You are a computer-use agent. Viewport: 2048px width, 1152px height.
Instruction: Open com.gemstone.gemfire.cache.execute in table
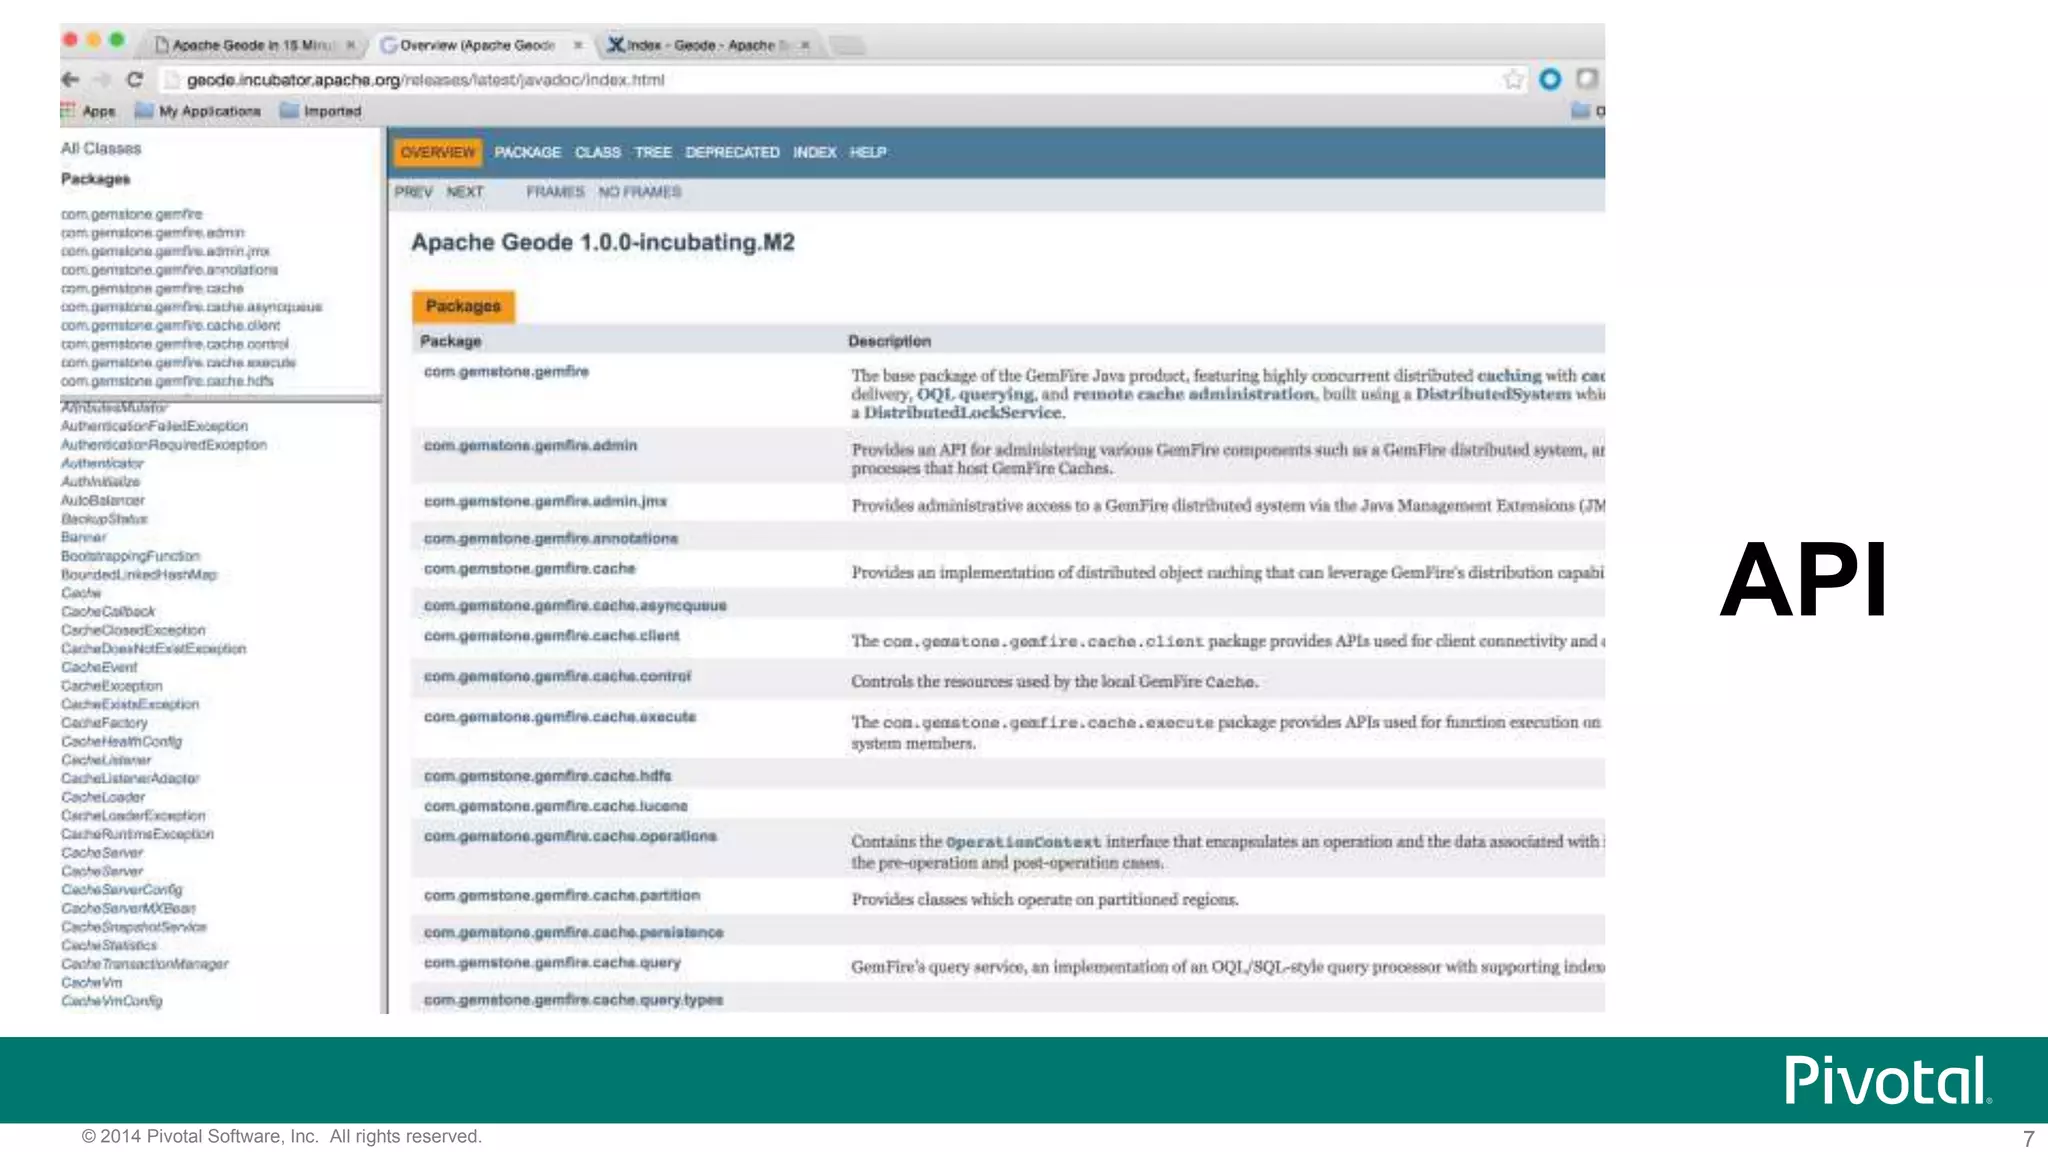559,716
